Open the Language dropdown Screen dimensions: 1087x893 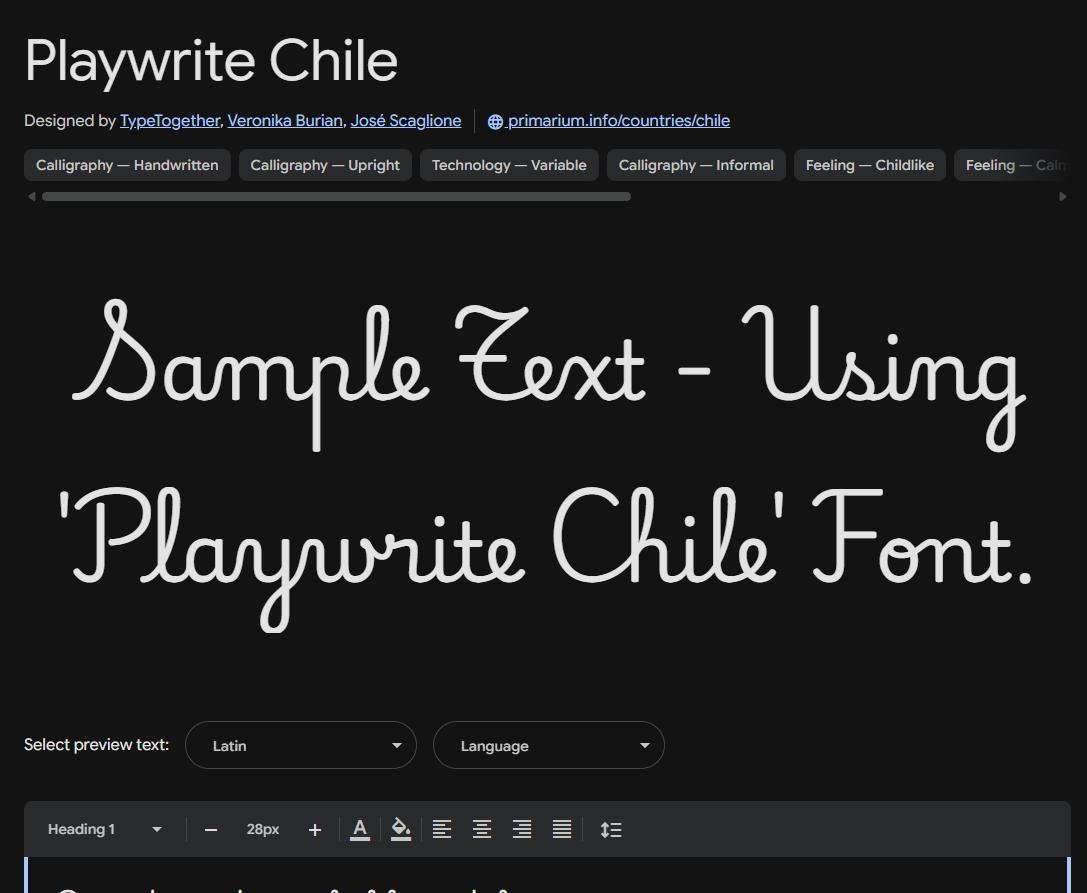click(549, 745)
